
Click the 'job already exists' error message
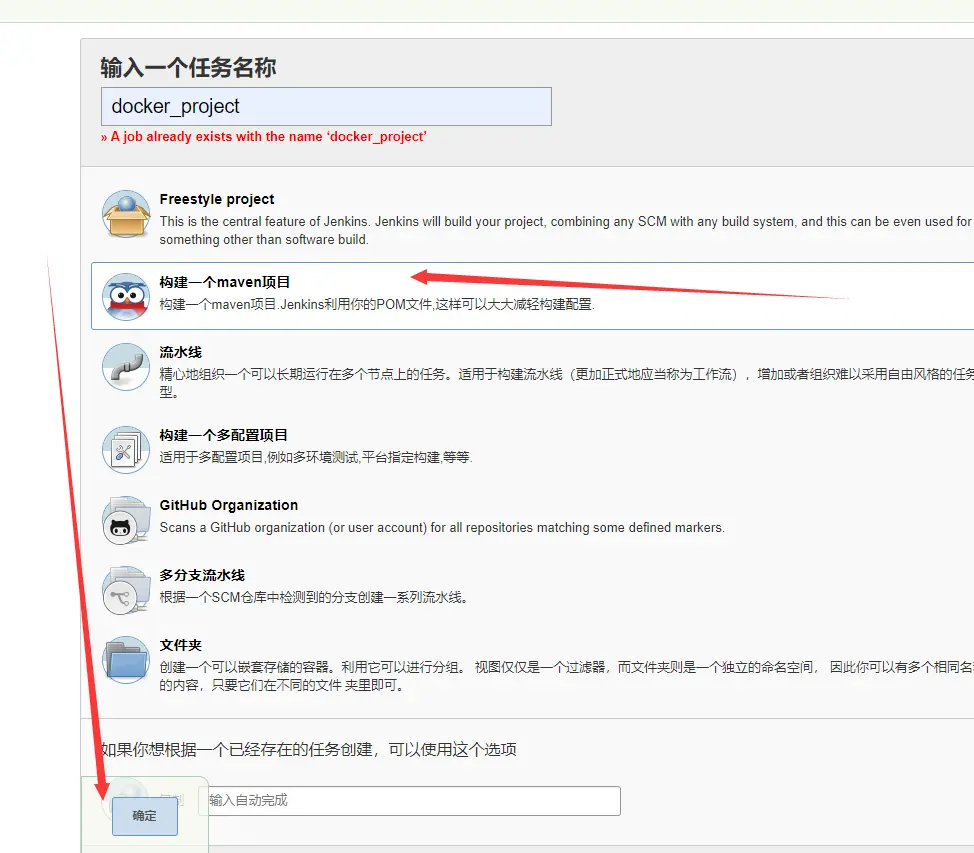pos(264,137)
